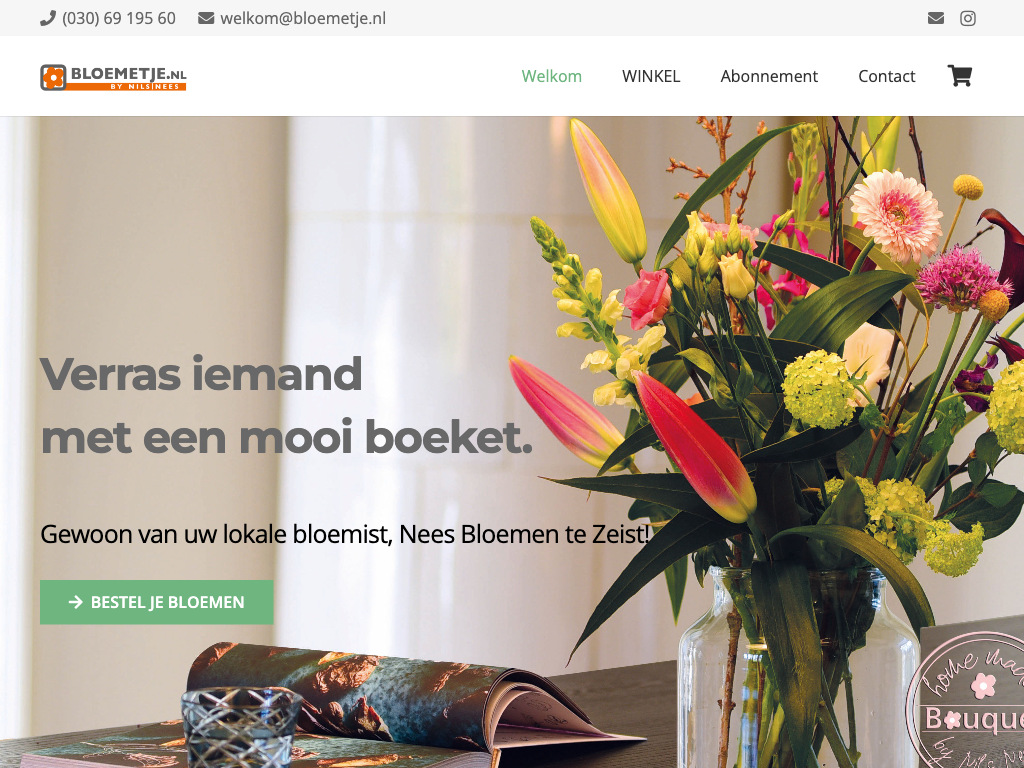Click the BESTEL JE BLOEMEN button

[x=157, y=602]
